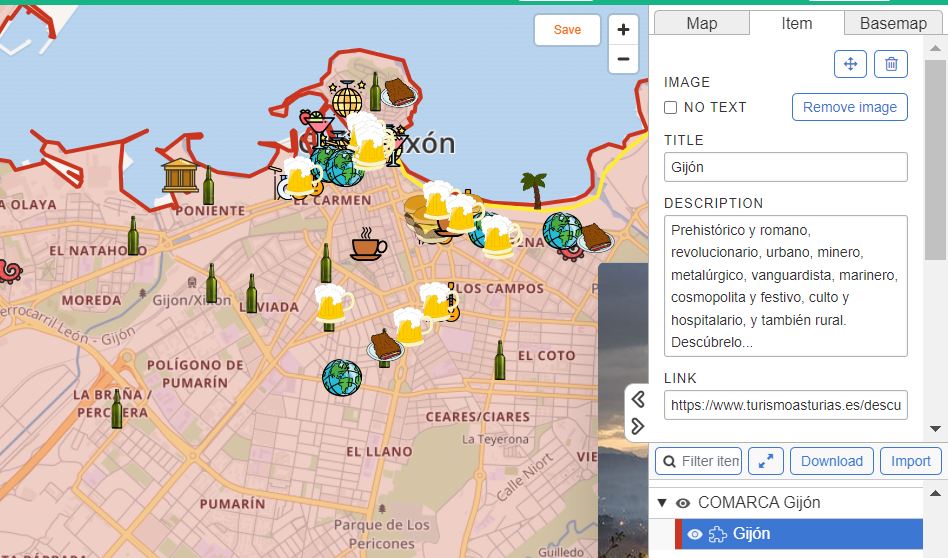Collapse the COMARCA Gijón tree group

pos(662,503)
